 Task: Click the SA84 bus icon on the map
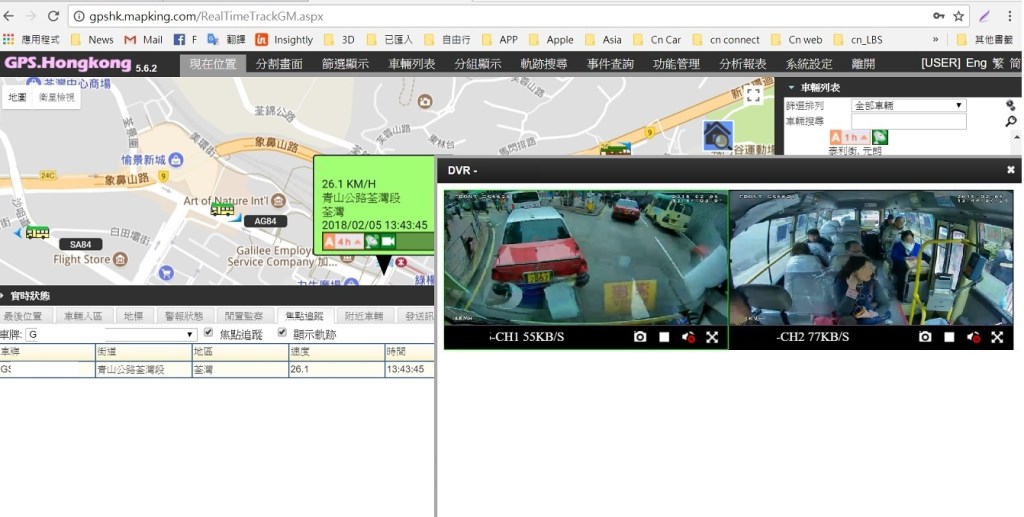tap(37, 232)
